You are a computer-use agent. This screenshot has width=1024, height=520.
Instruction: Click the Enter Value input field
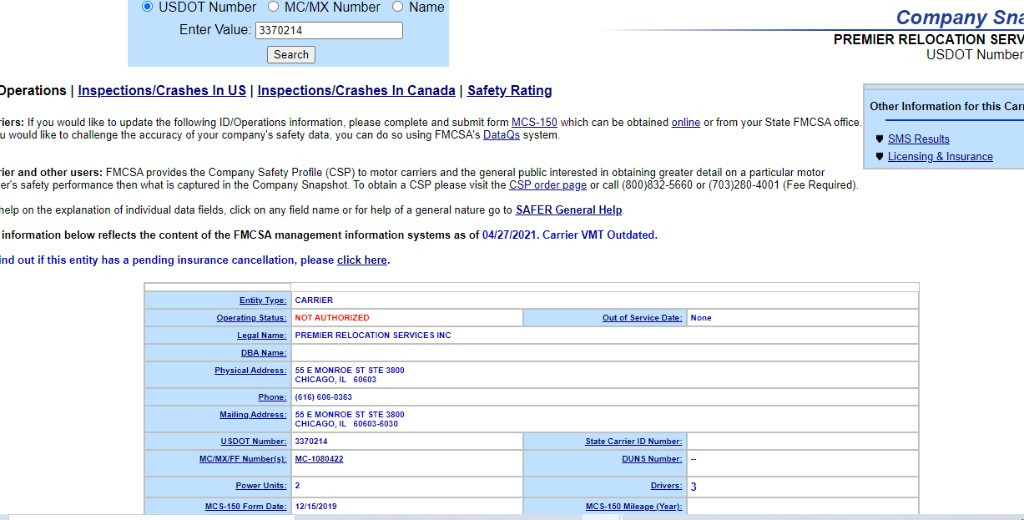pos(329,31)
